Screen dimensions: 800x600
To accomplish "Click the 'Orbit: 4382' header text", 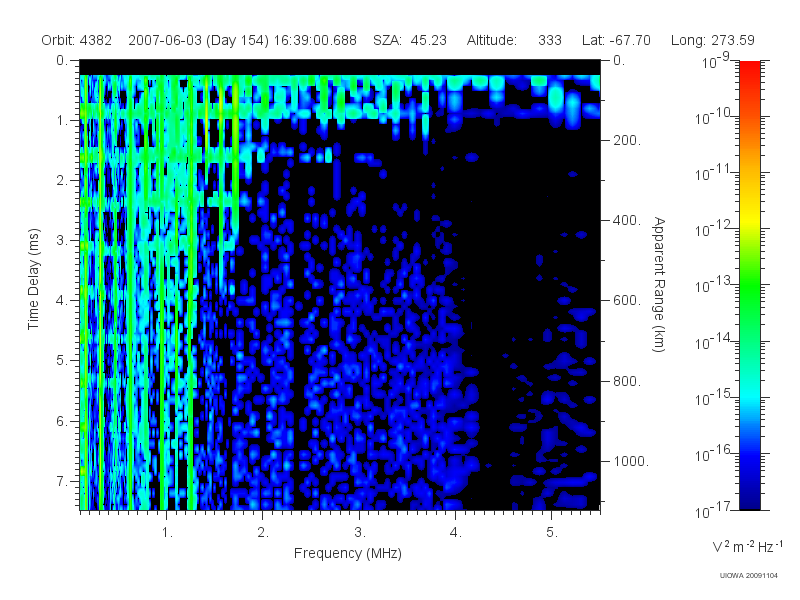I will pos(77,40).
